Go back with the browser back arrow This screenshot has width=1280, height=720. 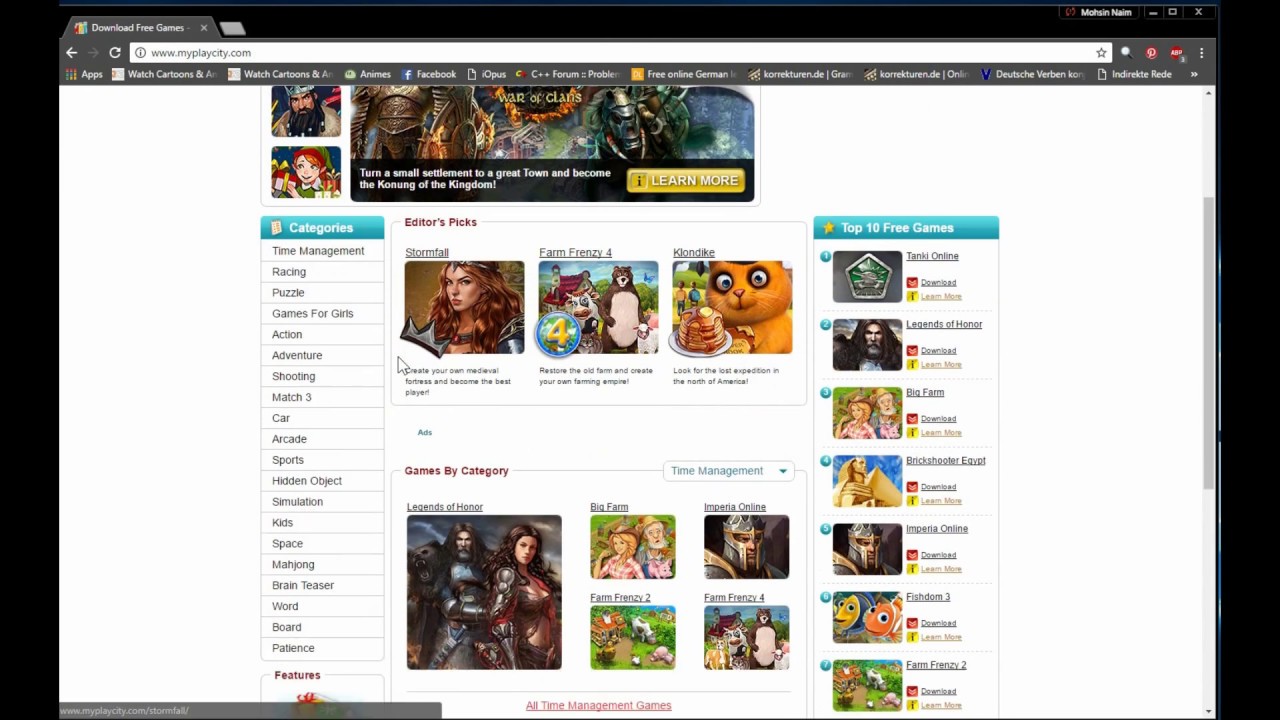coord(71,53)
